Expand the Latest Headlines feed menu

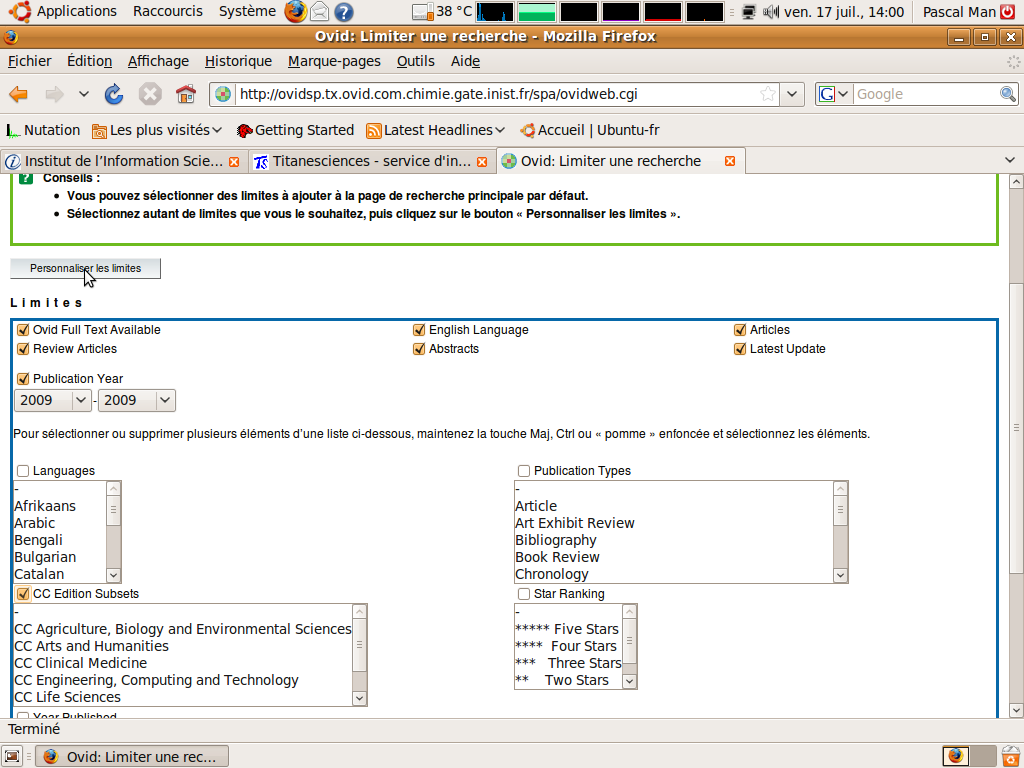(436, 131)
